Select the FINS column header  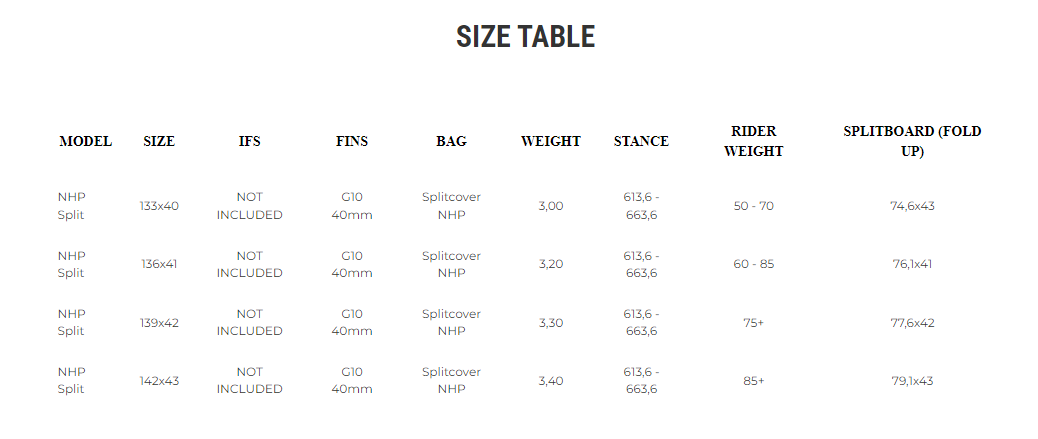(x=352, y=141)
